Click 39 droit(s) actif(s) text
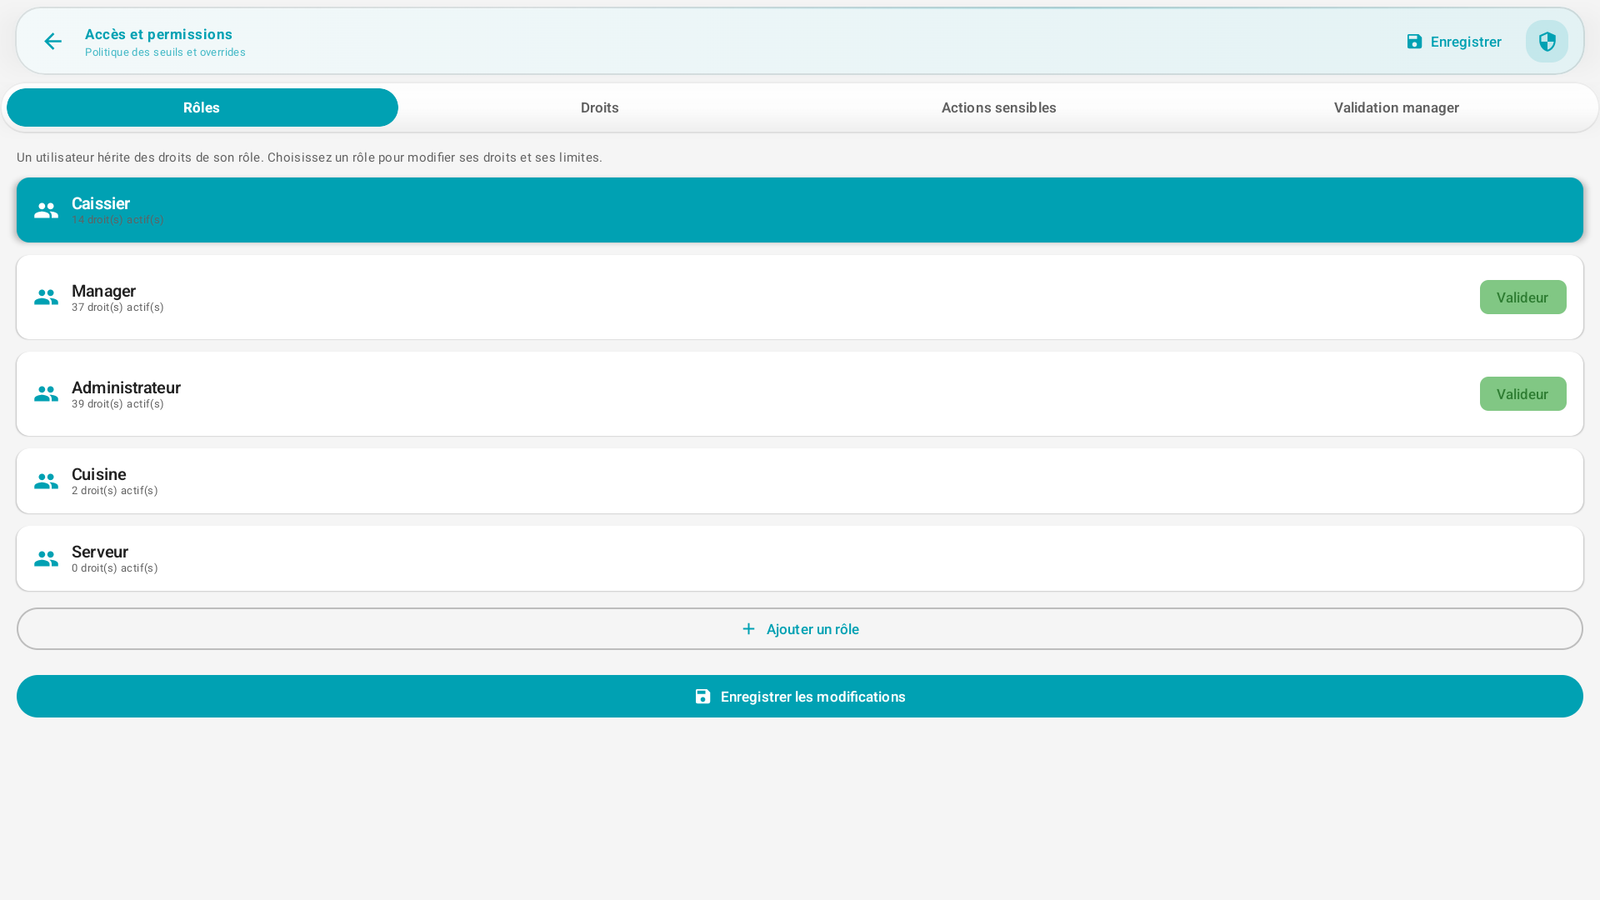The width and height of the screenshot is (1600, 900). point(118,405)
